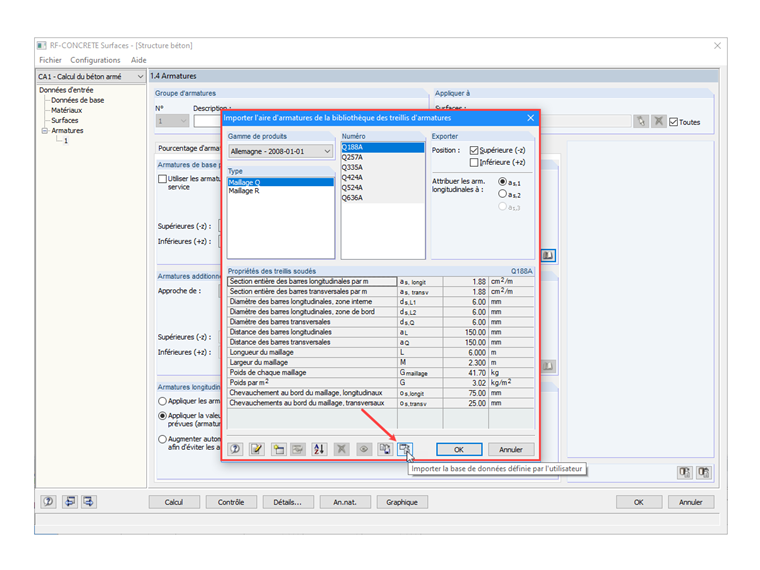Viewport: 760px width, 570px height.
Task: Collapse the Armatures tree node
Action: (45, 131)
